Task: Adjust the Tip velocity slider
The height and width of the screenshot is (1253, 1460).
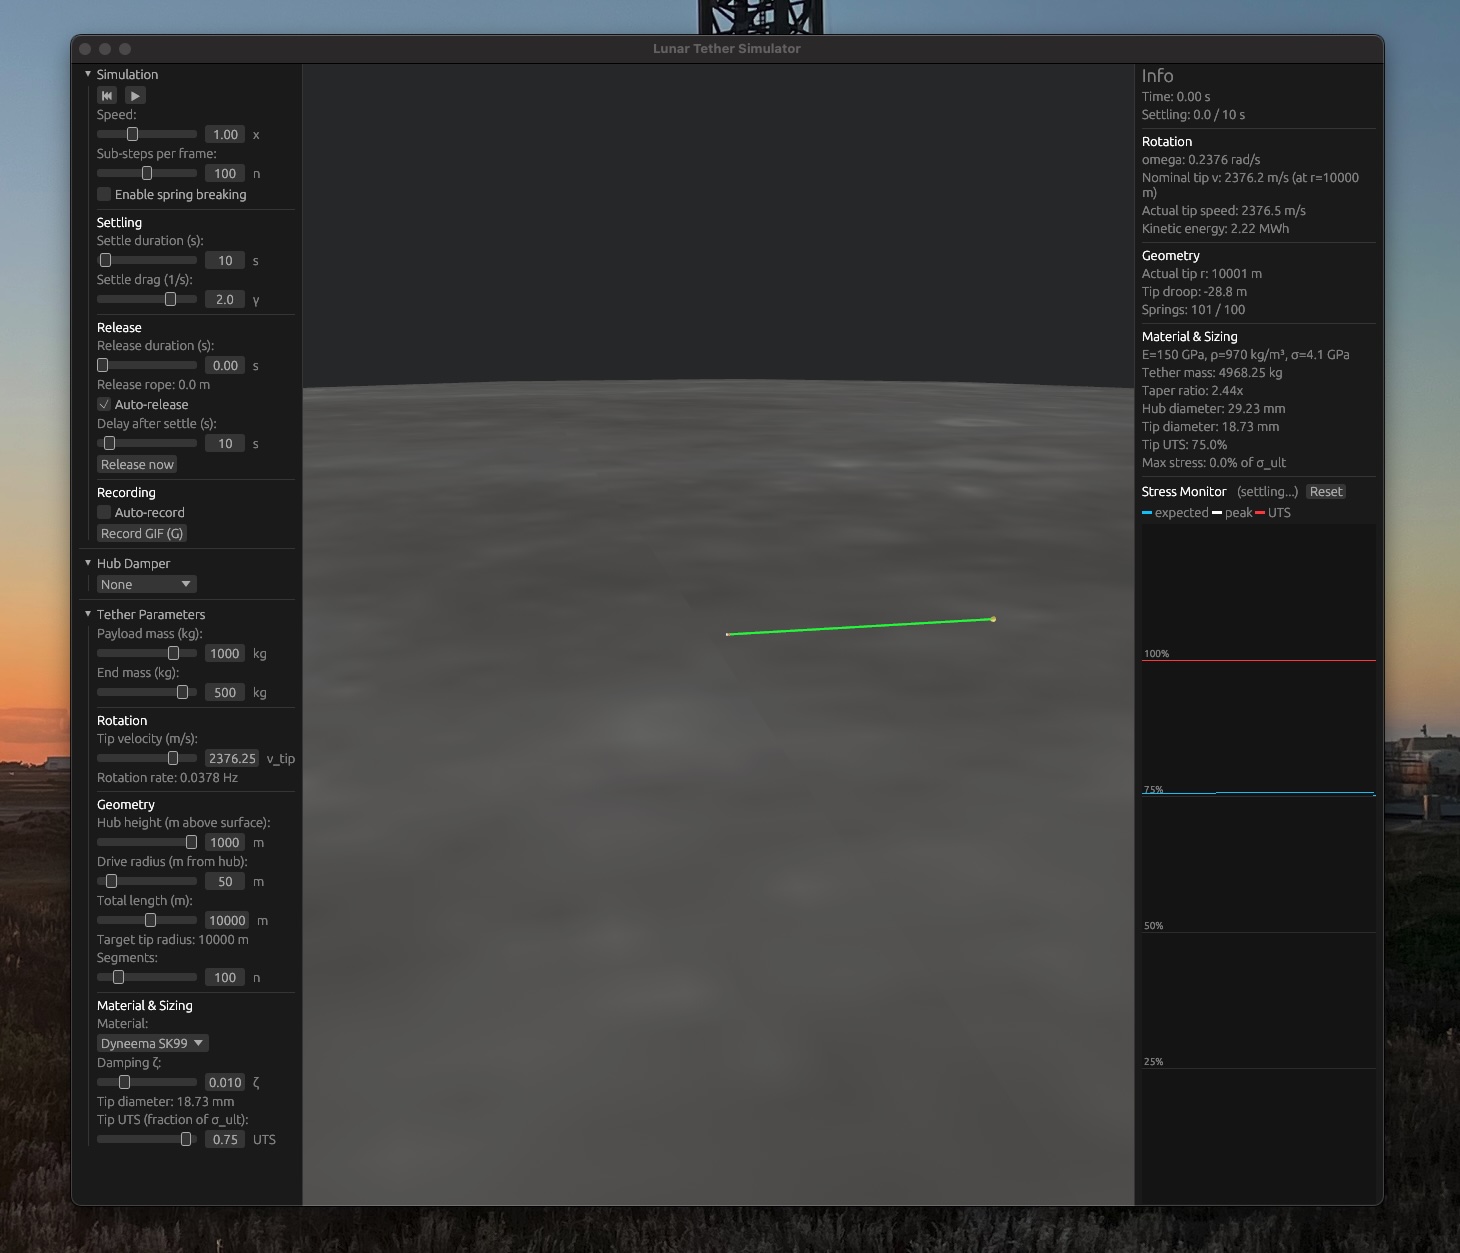Action: [x=149, y=758]
